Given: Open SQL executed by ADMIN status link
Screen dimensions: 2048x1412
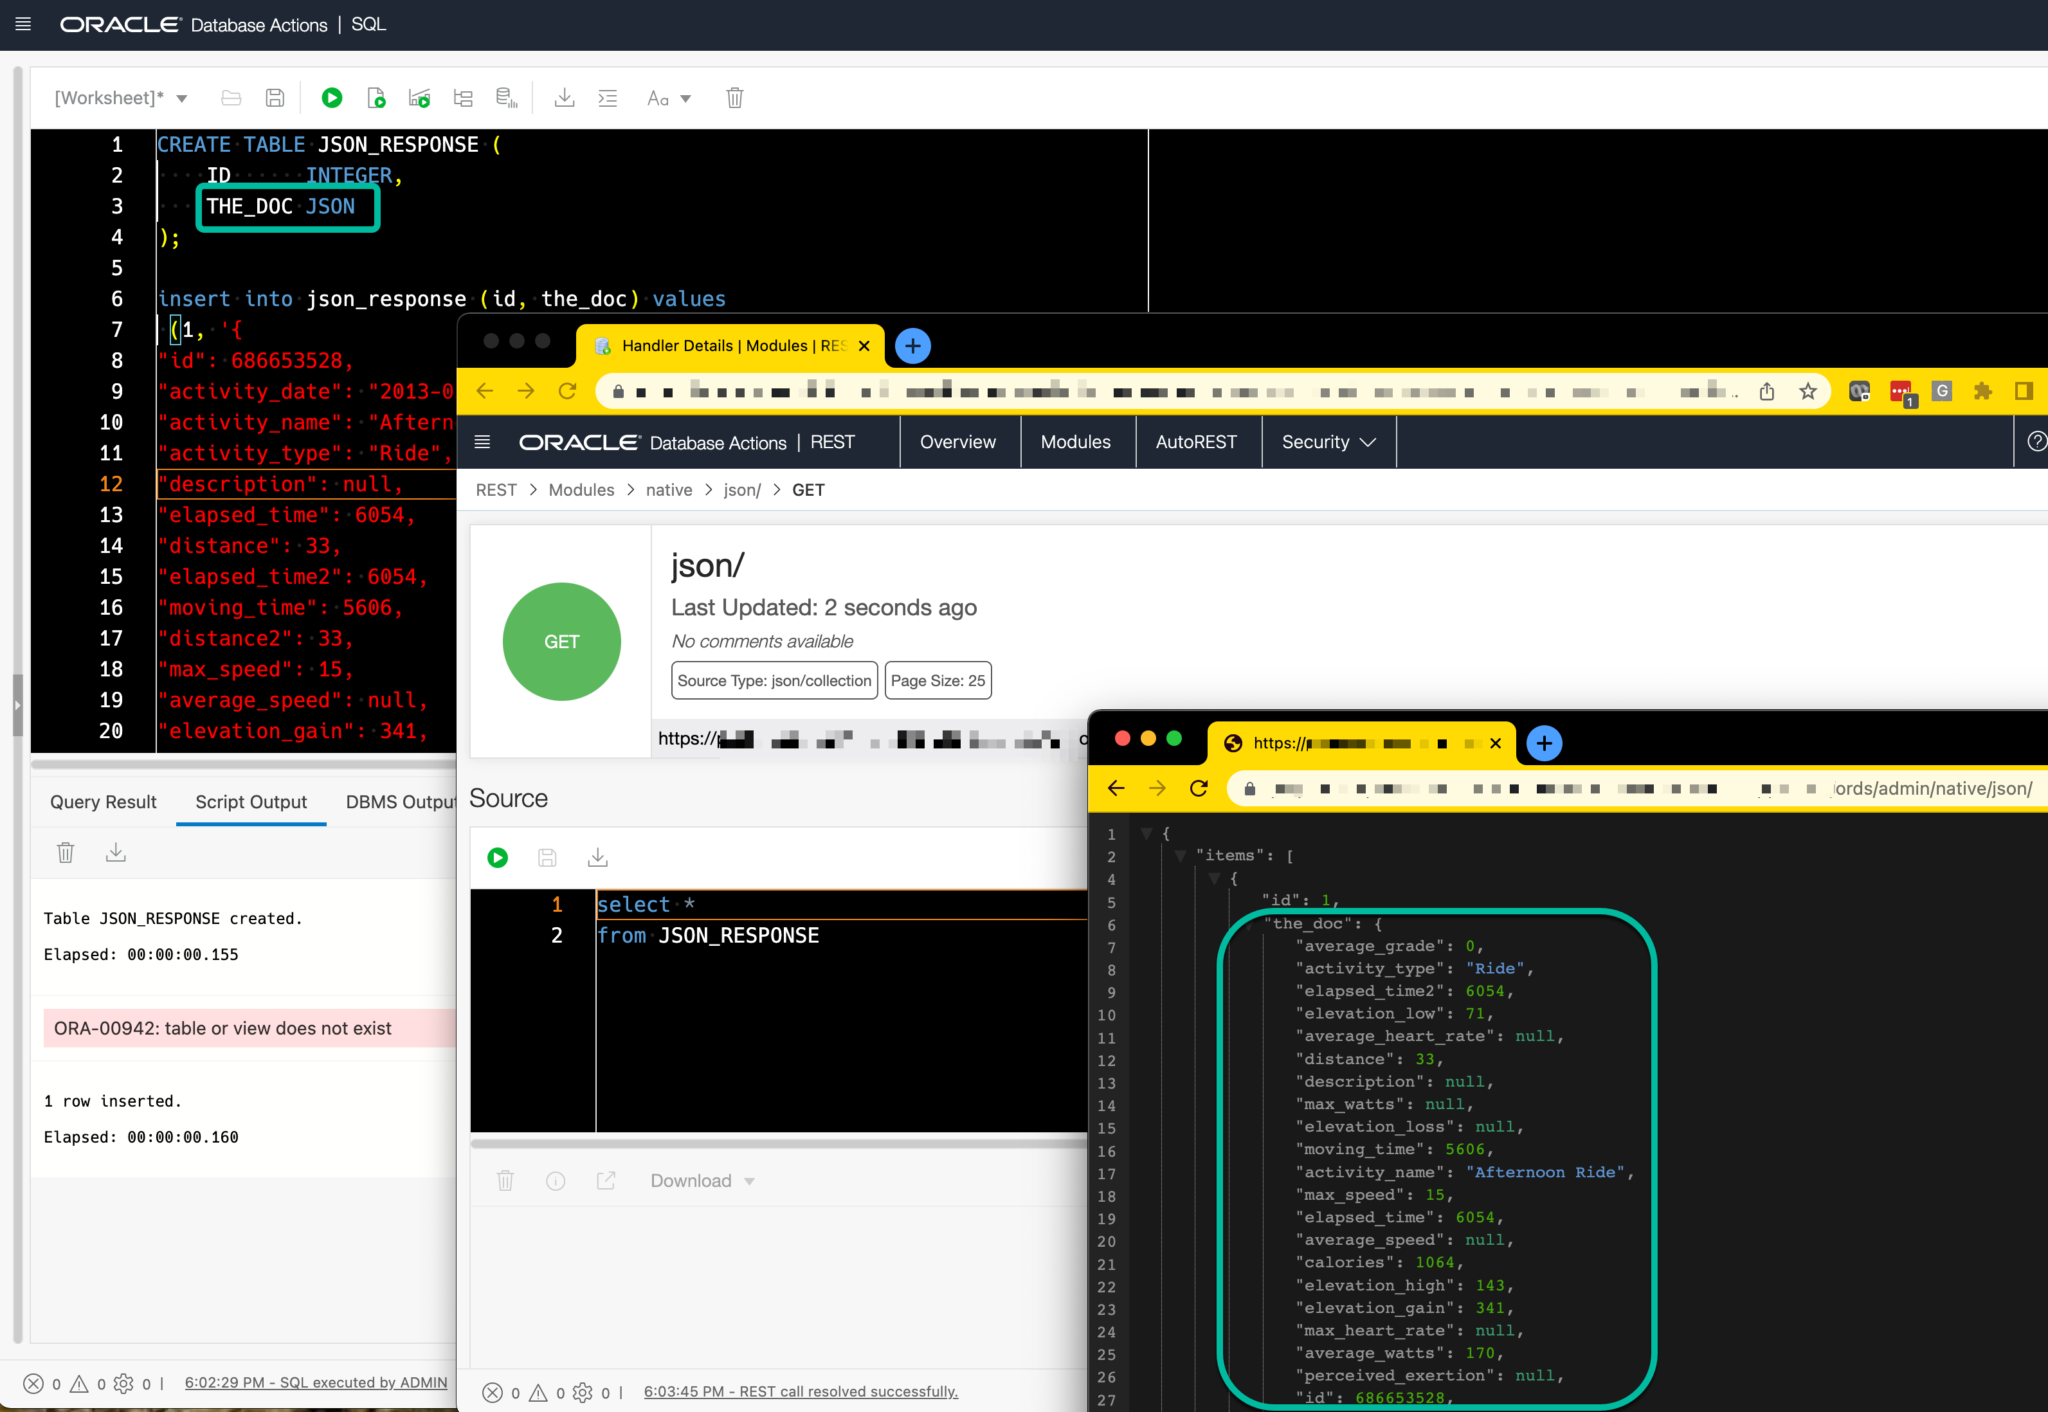Looking at the screenshot, I should 316,1382.
